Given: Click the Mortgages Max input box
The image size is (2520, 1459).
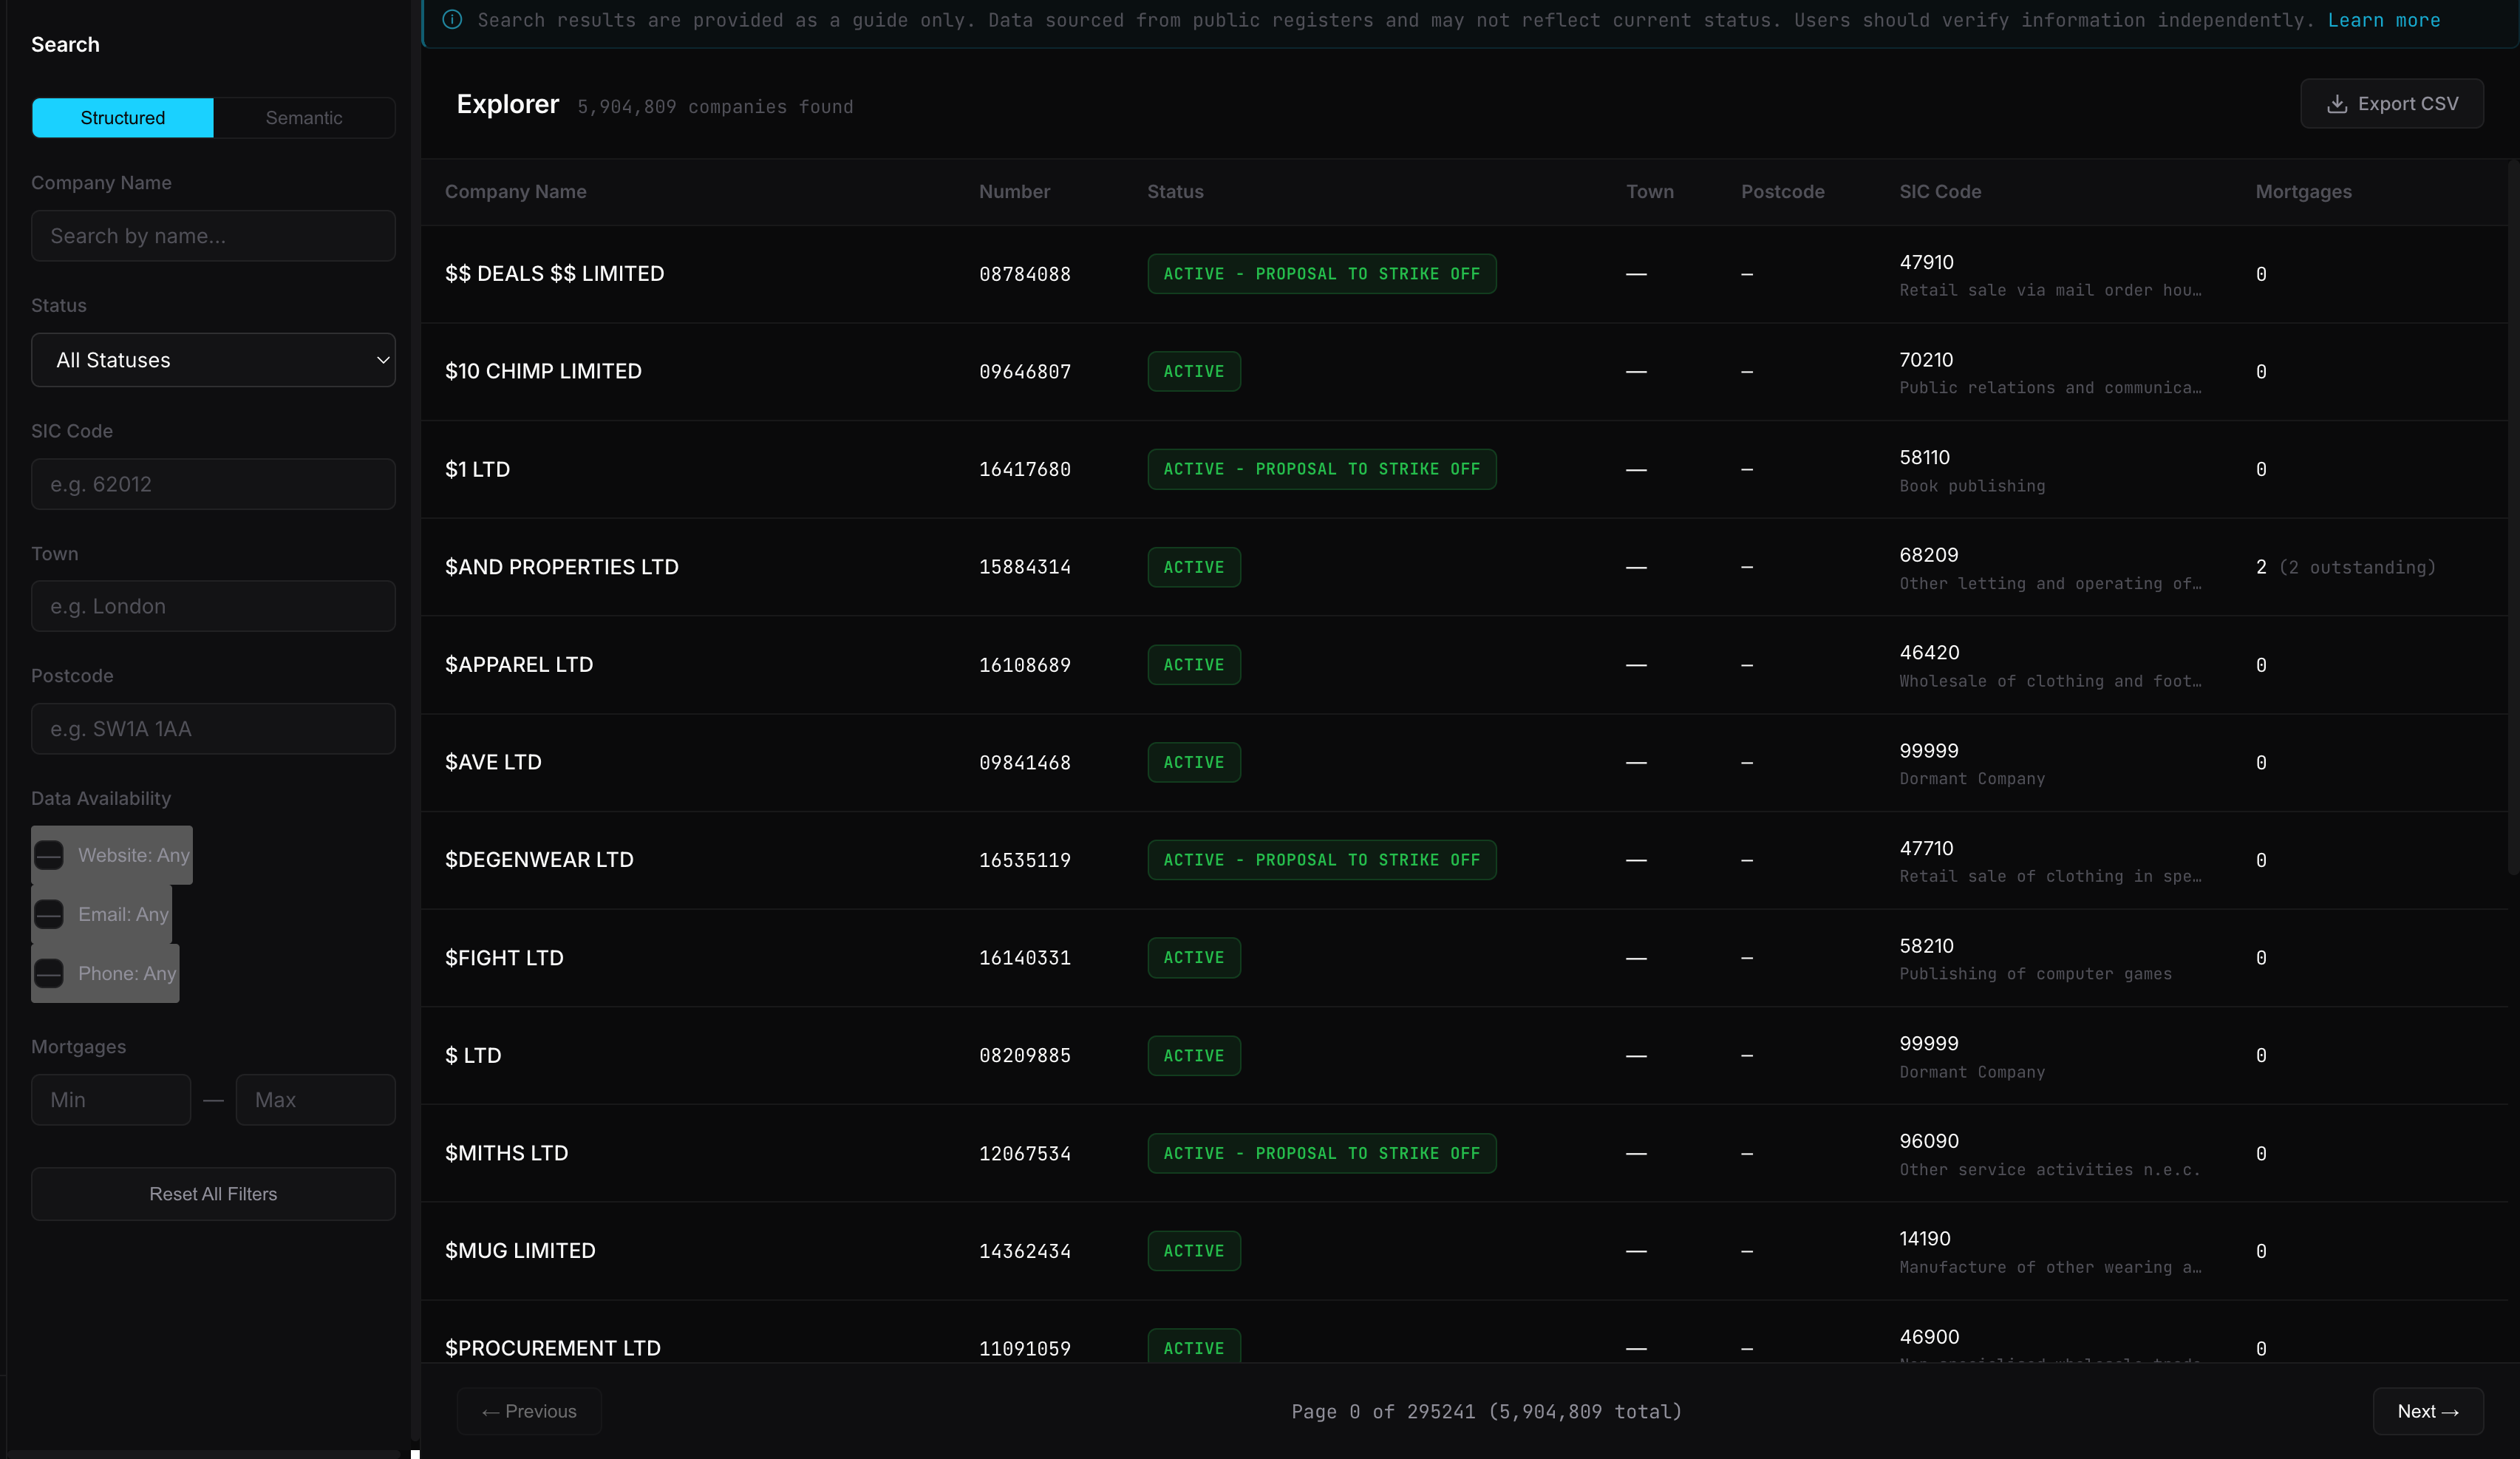Looking at the screenshot, I should [x=315, y=1100].
